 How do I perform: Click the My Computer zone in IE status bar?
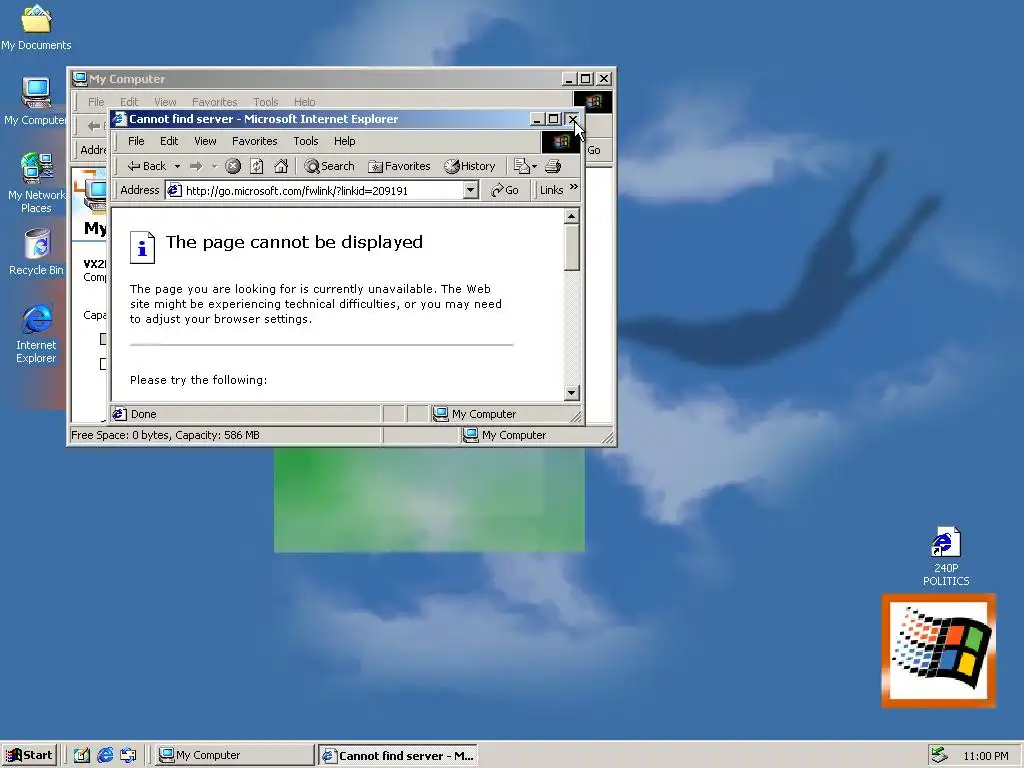475,414
